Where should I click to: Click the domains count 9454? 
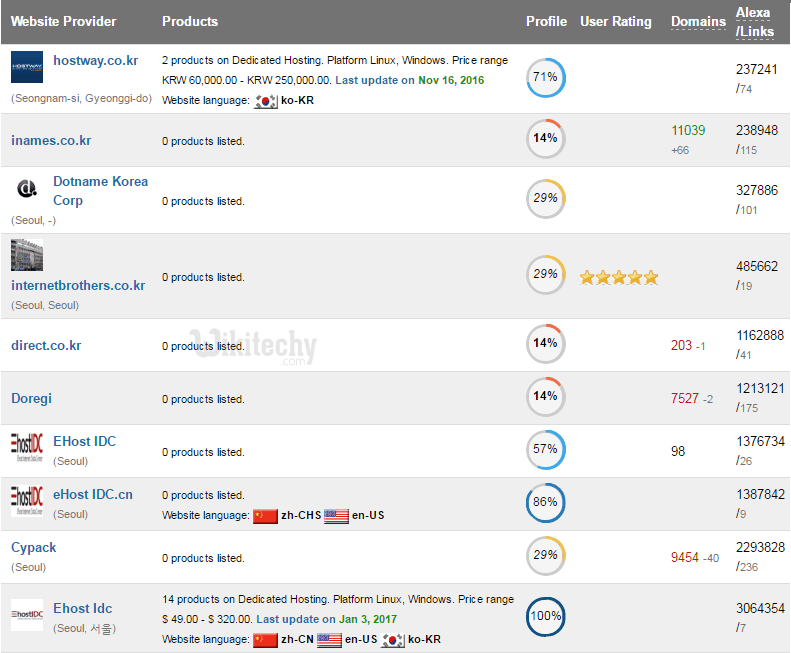tap(685, 557)
